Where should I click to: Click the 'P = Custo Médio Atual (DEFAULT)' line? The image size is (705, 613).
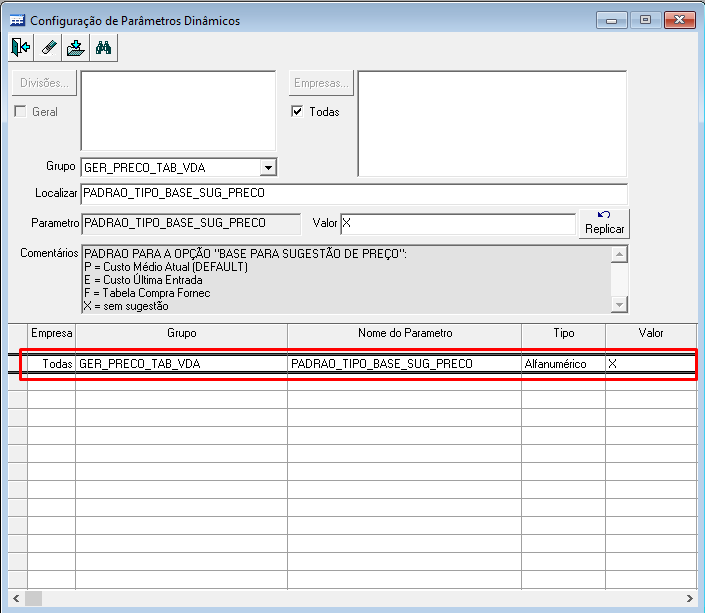166,267
